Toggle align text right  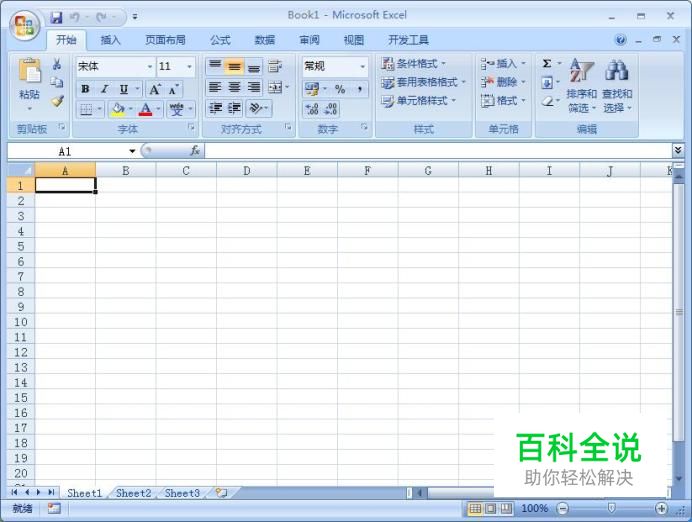(x=254, y=87)
